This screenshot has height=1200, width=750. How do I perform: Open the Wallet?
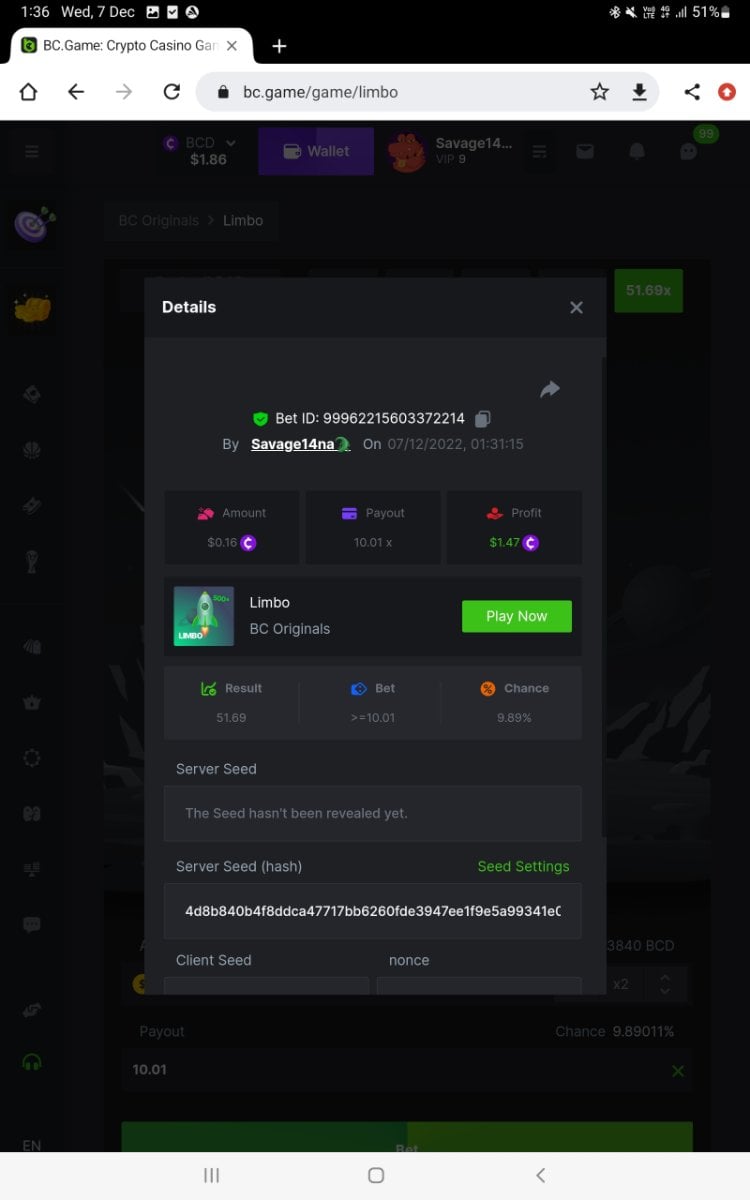coord(316,151)
